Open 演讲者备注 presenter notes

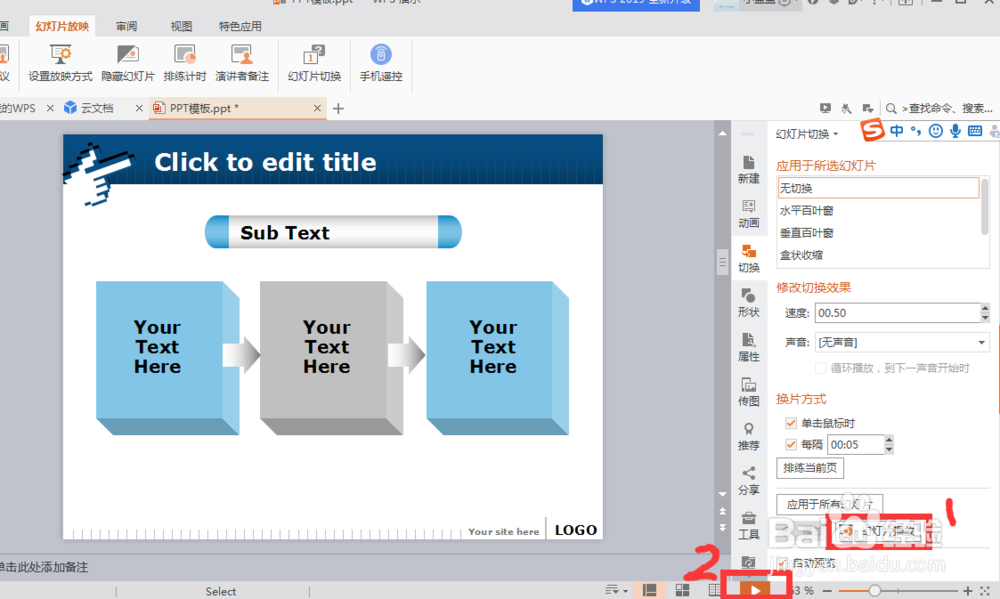[x=242, y=63]
